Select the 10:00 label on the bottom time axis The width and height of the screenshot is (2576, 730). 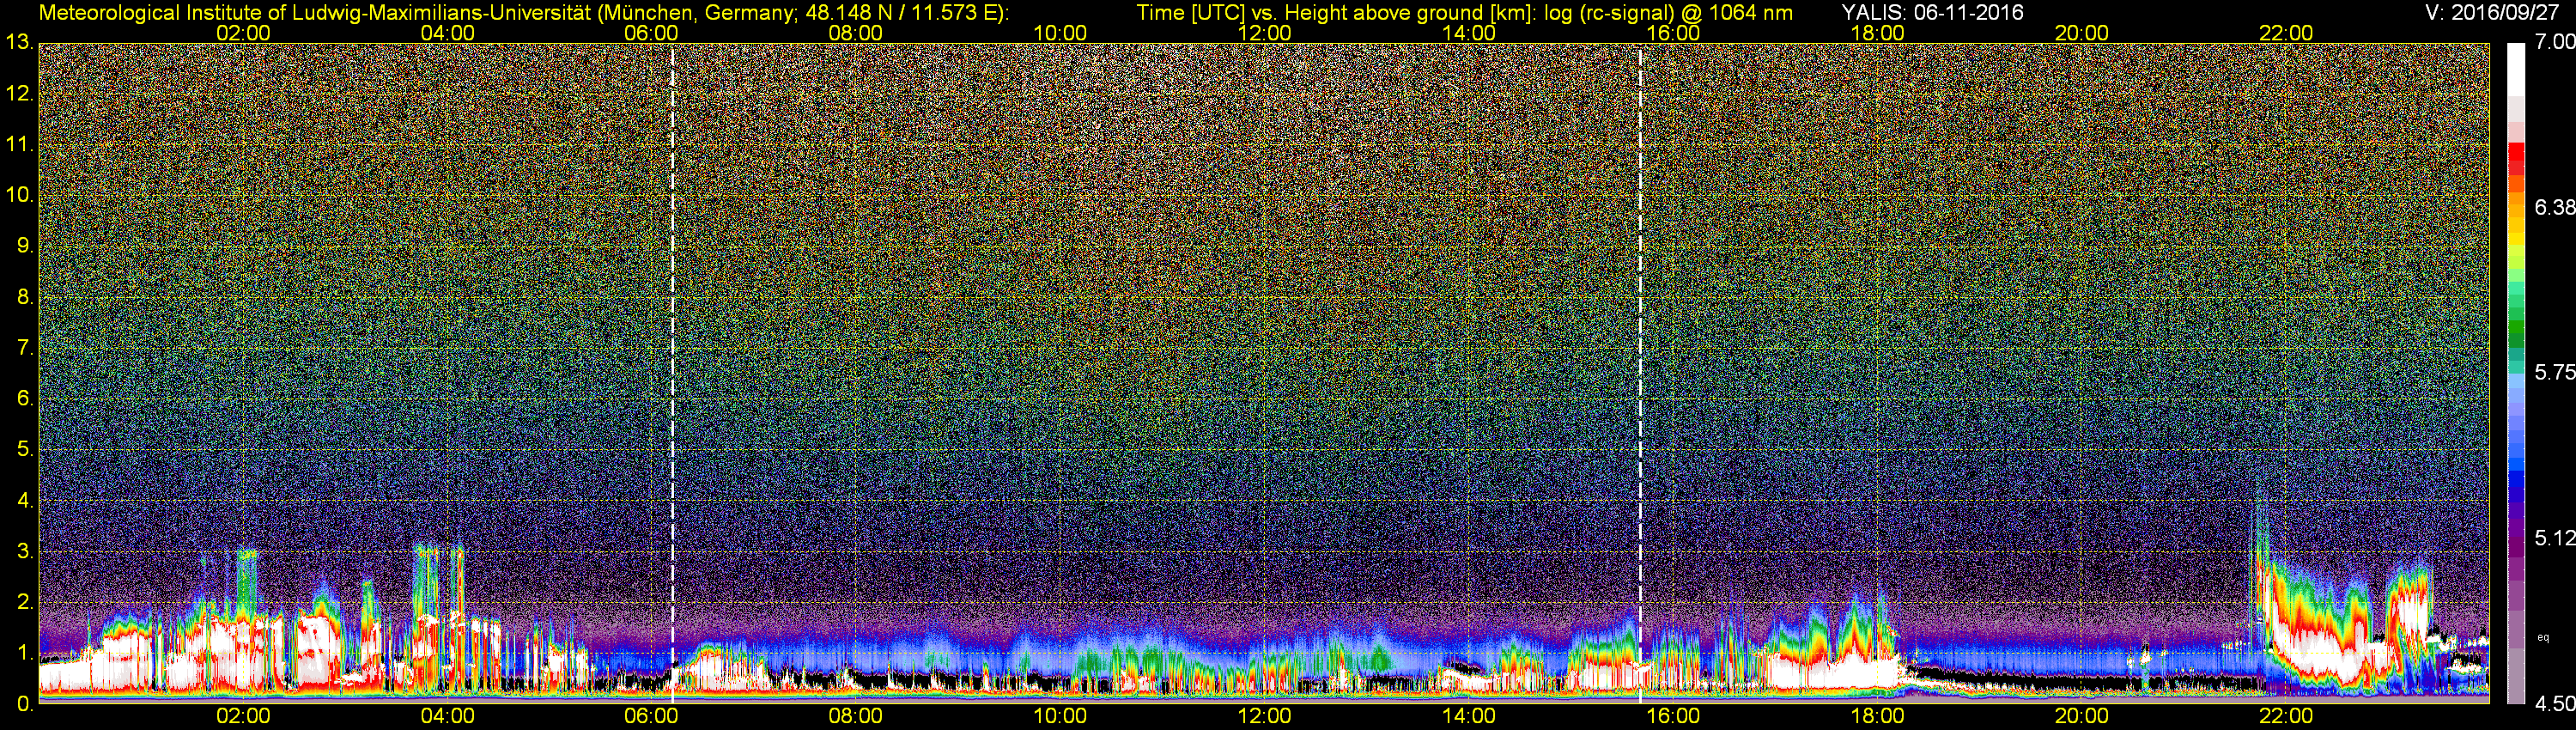(x=1060, y=717)
